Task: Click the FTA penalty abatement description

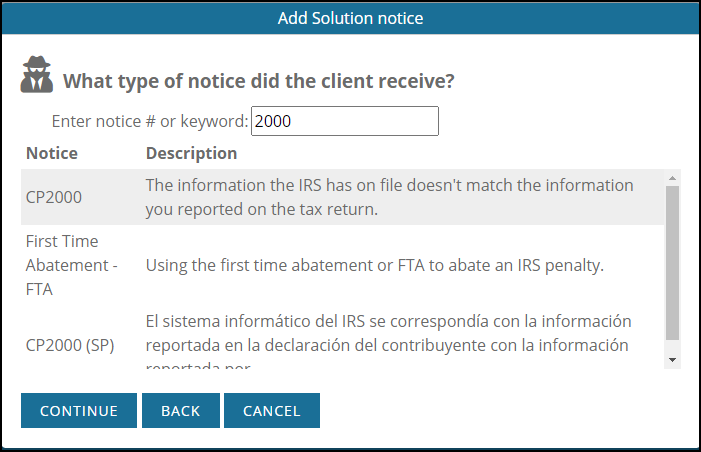Action: tap(375, 265)
